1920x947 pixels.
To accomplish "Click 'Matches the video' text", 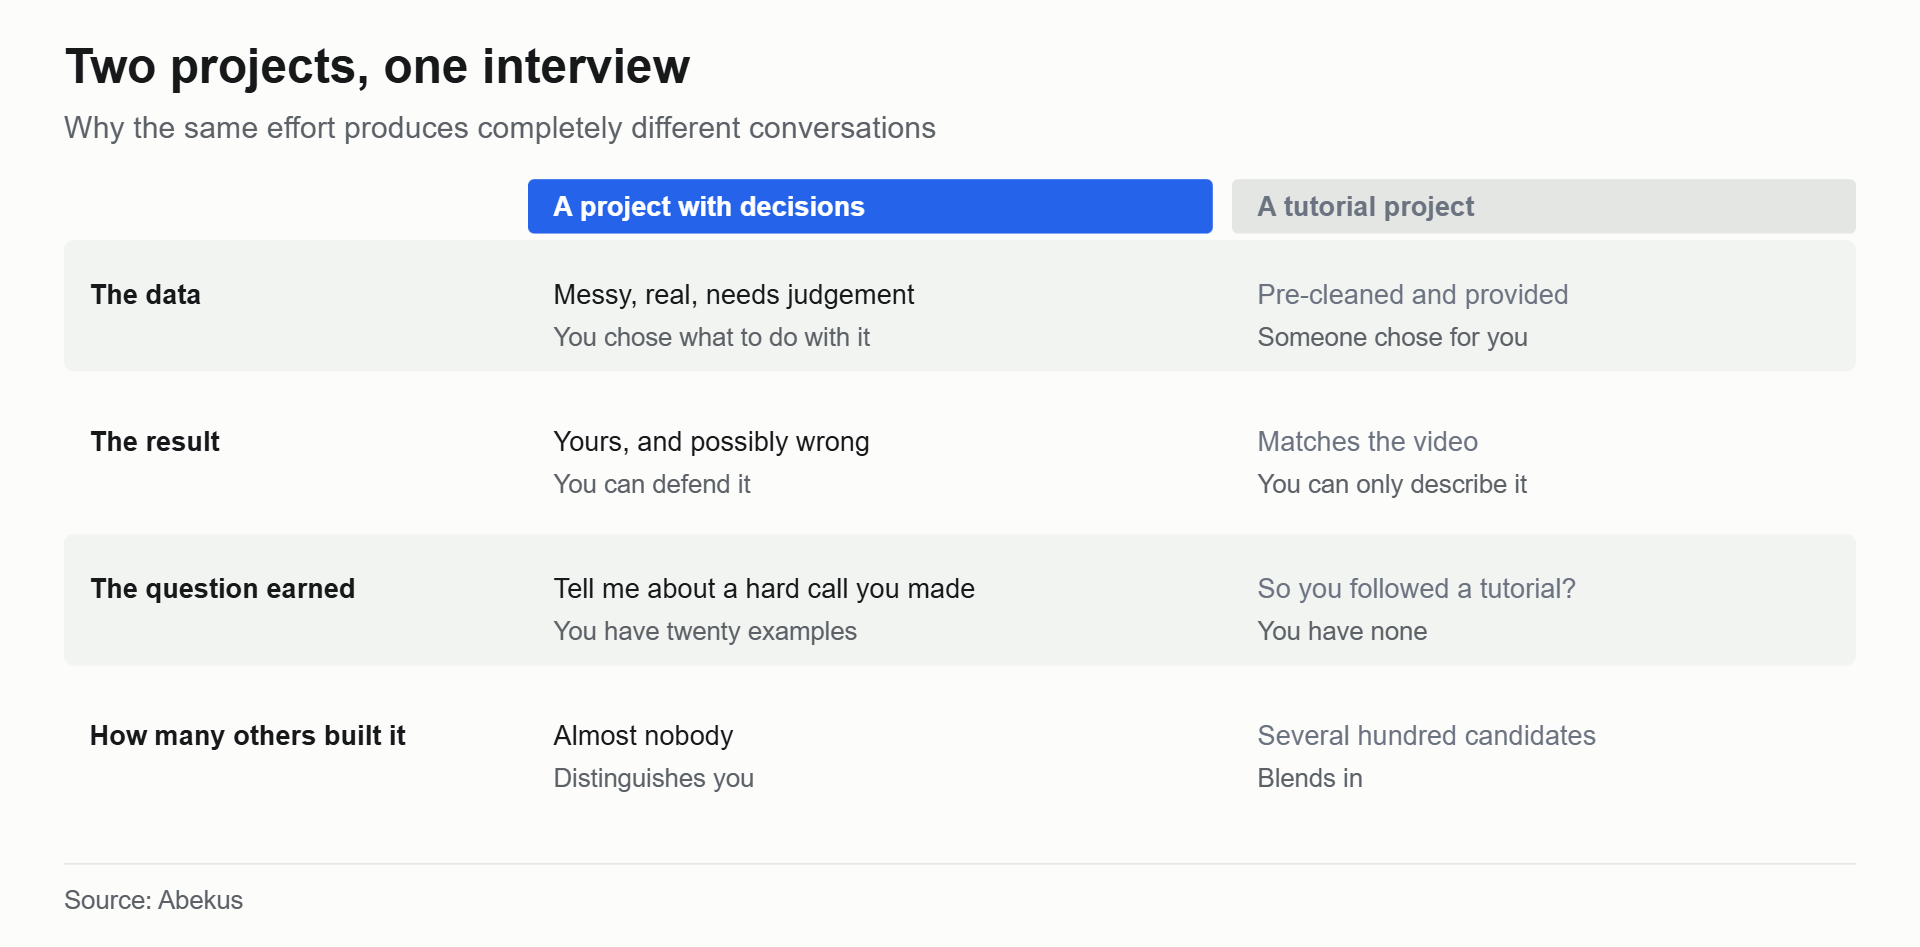I will coord(1367,442).
